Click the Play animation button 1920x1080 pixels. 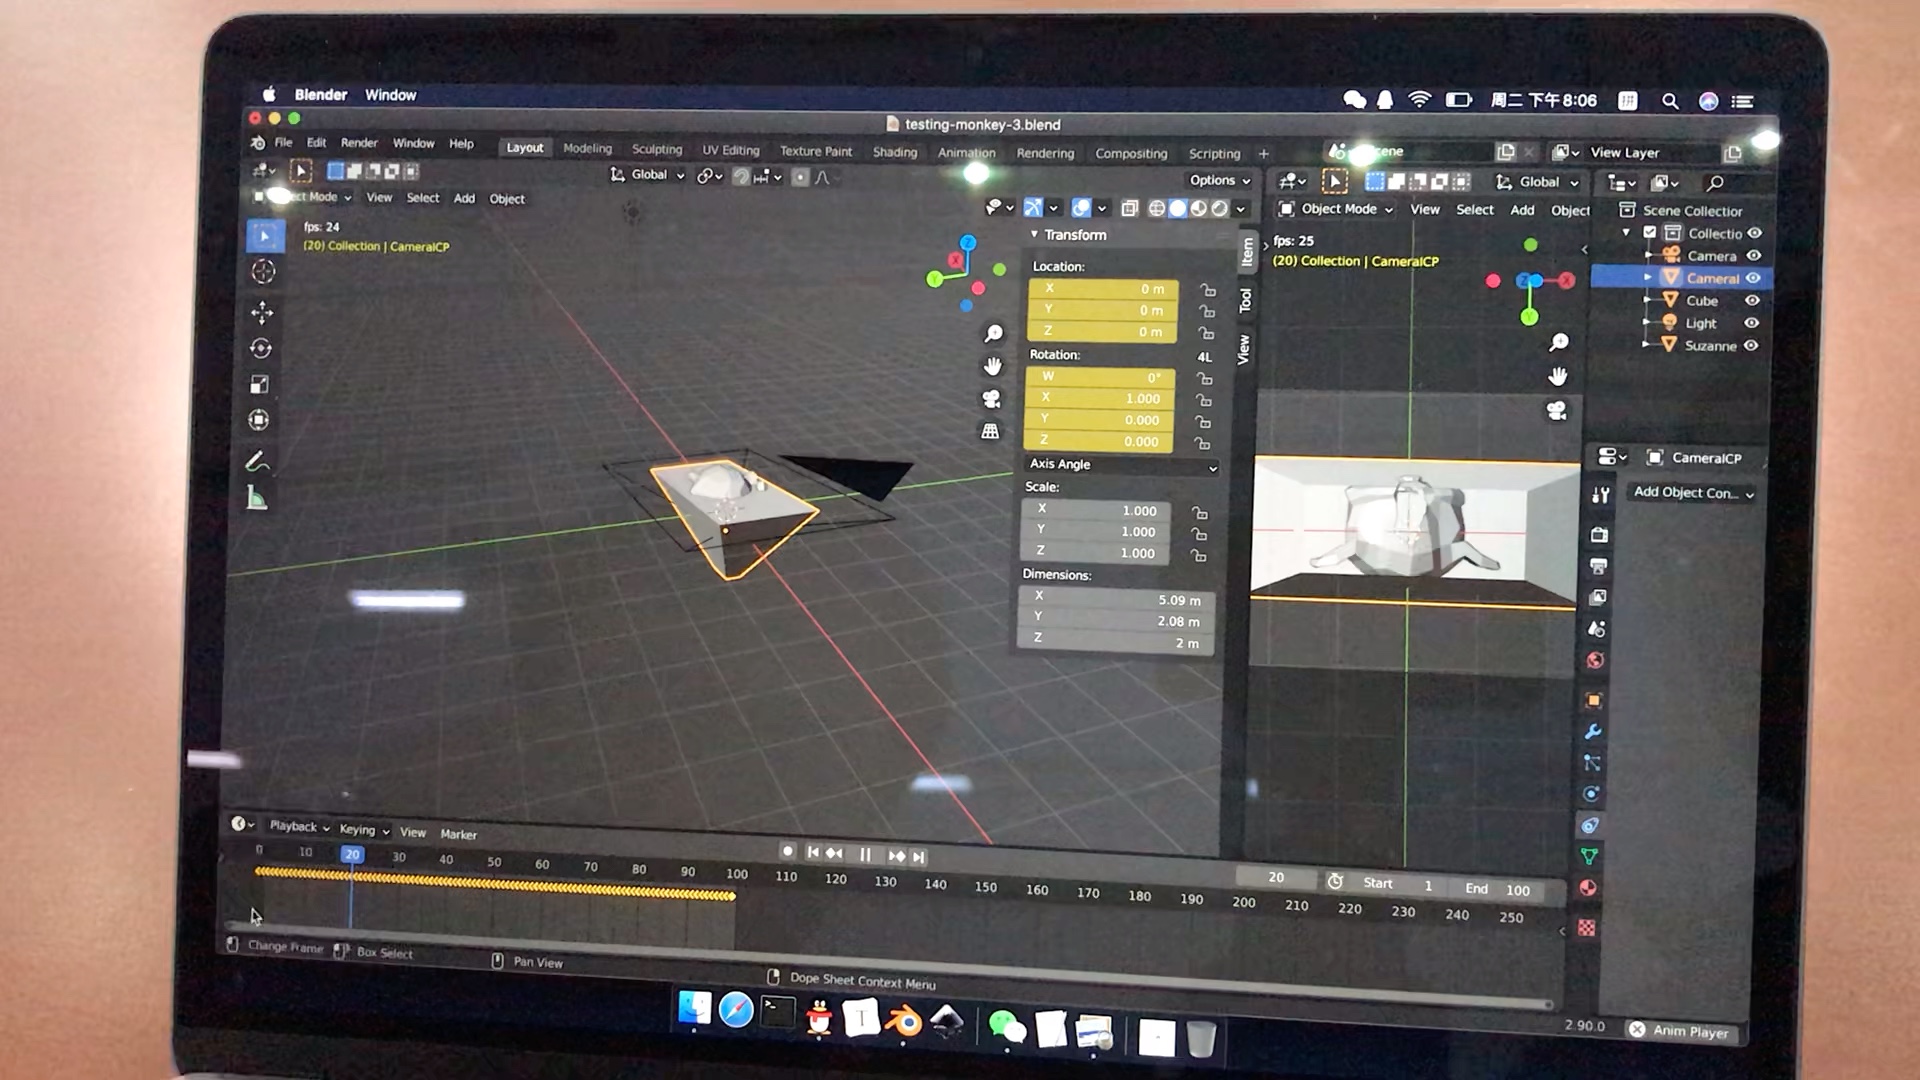click(868, 855)
